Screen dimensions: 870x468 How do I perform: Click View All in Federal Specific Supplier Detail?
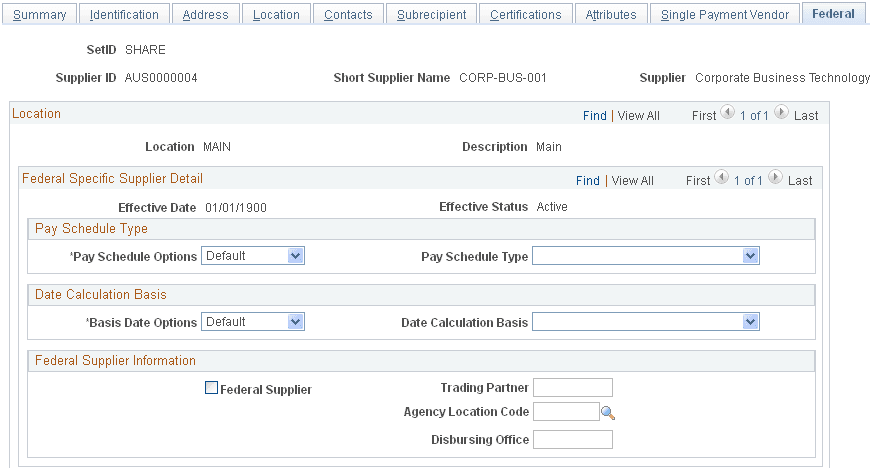(x=633, y=180)
